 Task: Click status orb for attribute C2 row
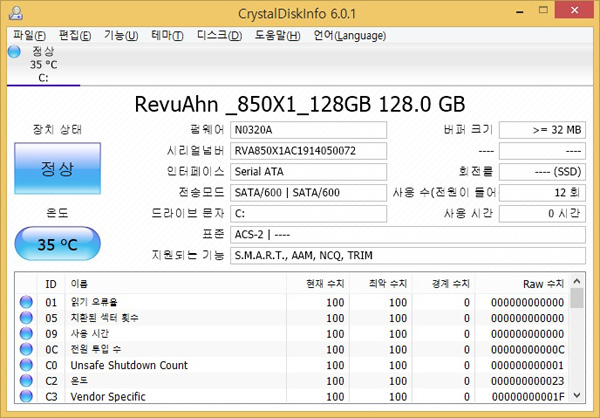26,380
